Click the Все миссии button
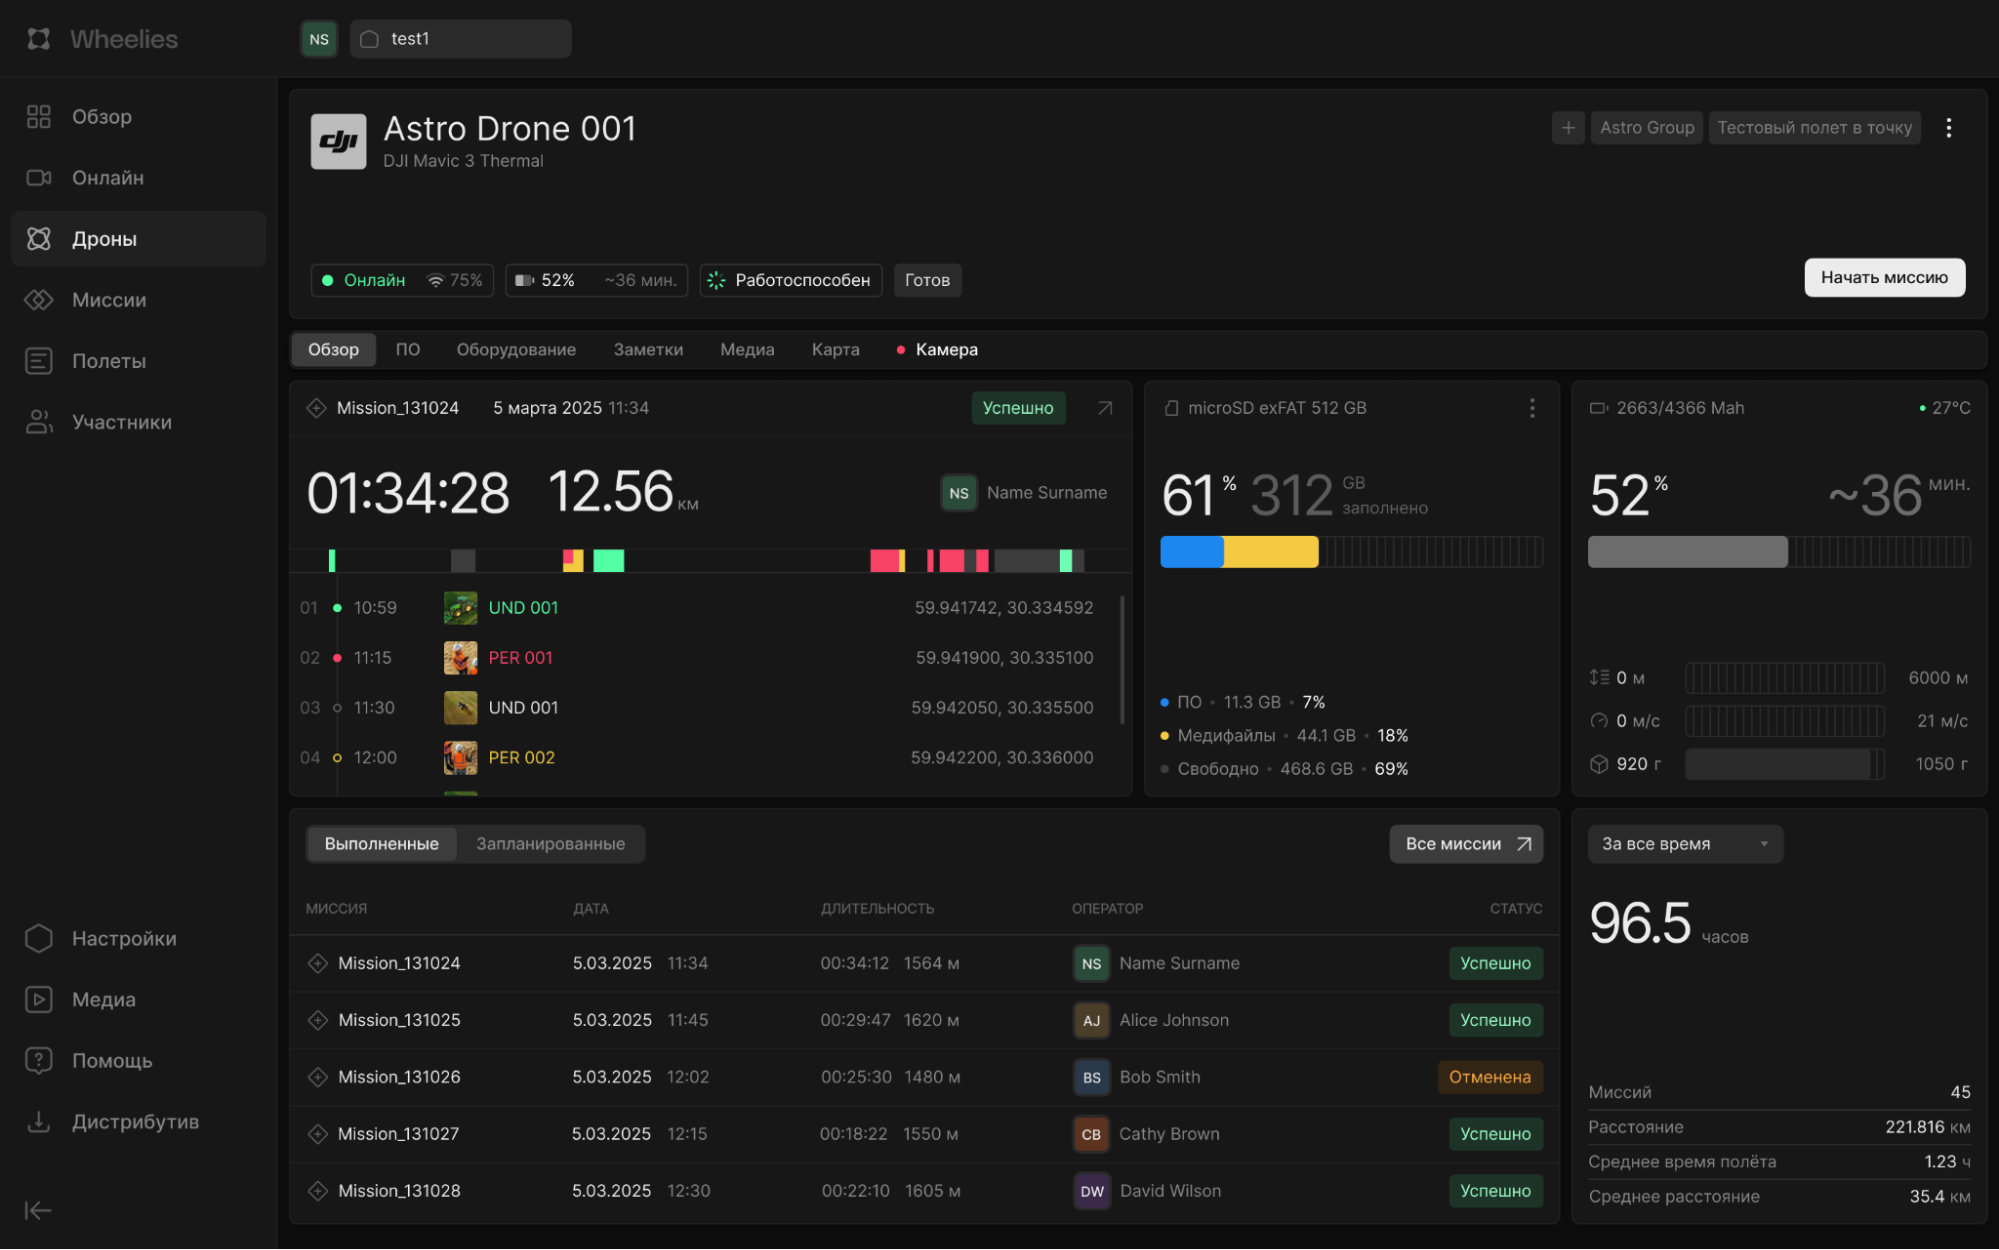This screenshot has height=1250, width=1999. click(x=1465, y=844)
